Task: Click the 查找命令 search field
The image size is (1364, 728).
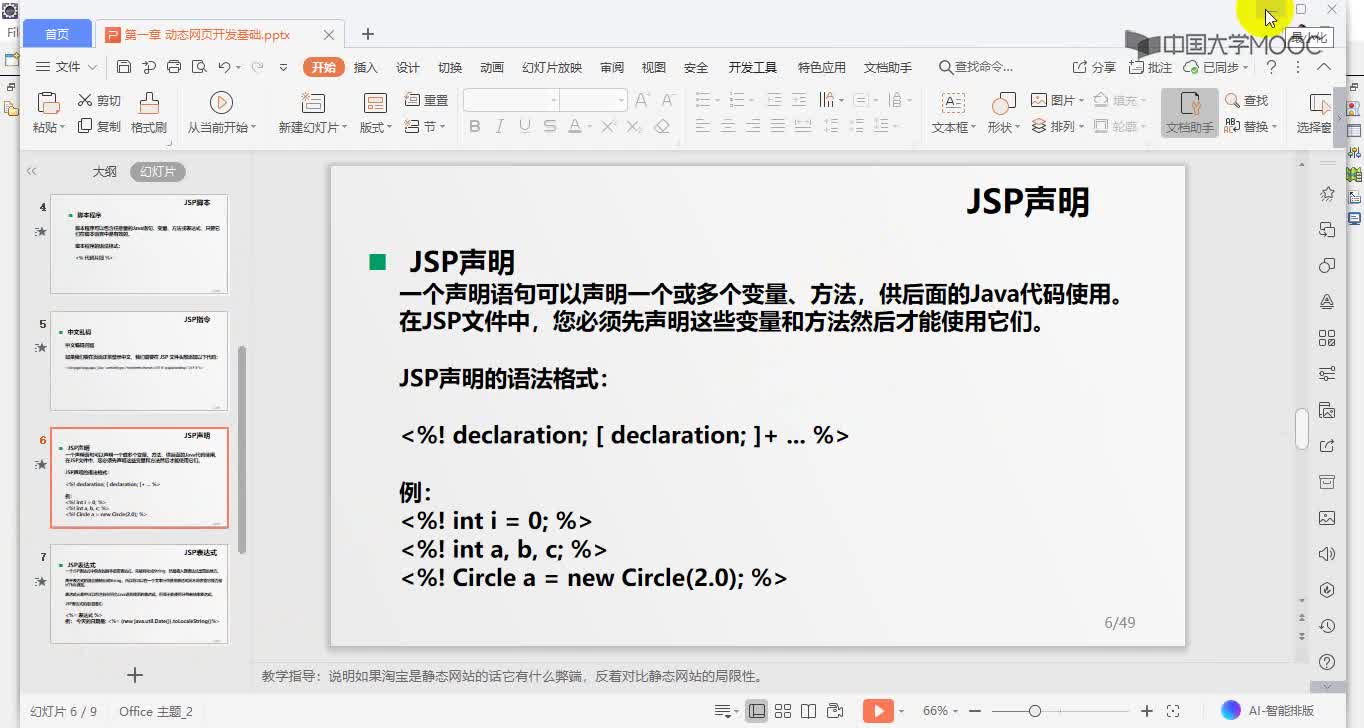Action: coord(977,67)
